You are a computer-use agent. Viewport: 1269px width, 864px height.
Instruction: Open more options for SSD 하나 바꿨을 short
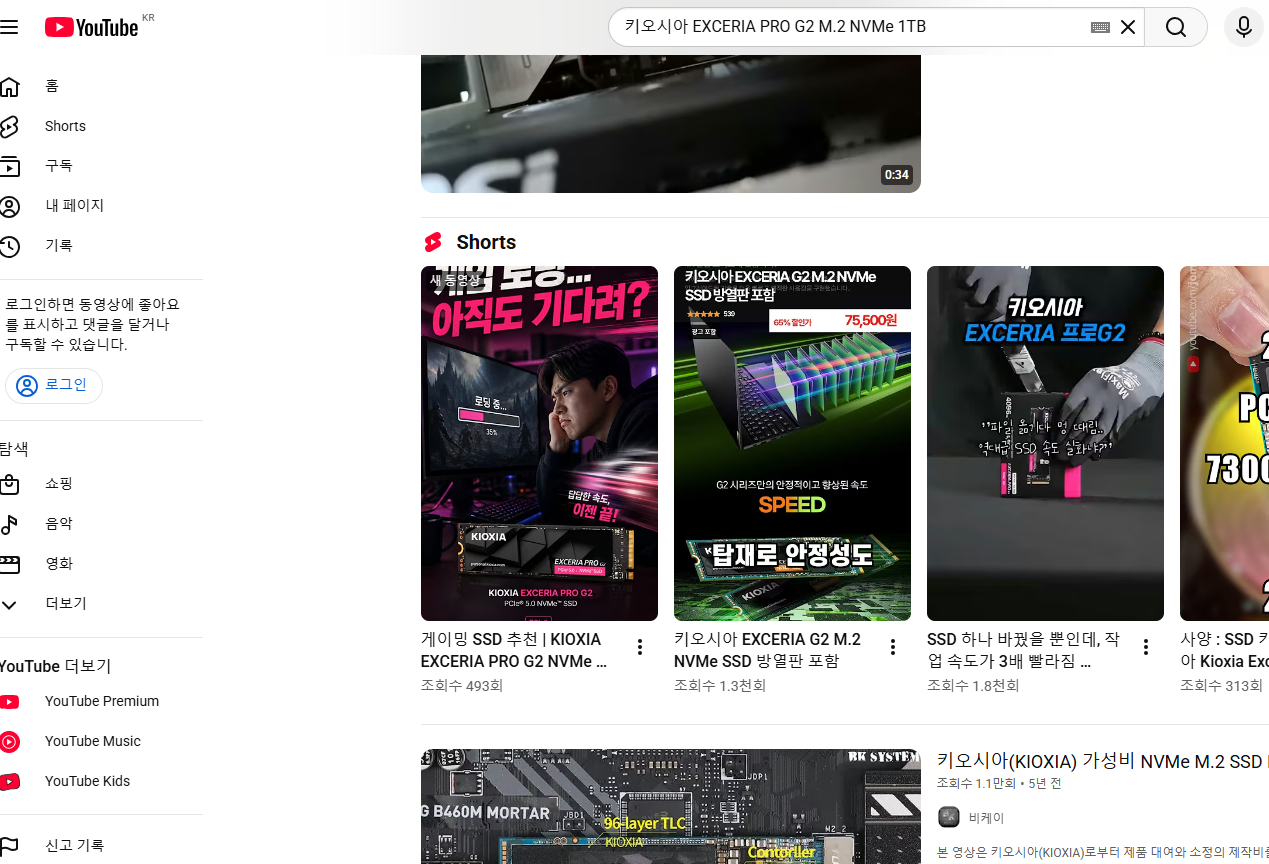(x=1146, y=647)
